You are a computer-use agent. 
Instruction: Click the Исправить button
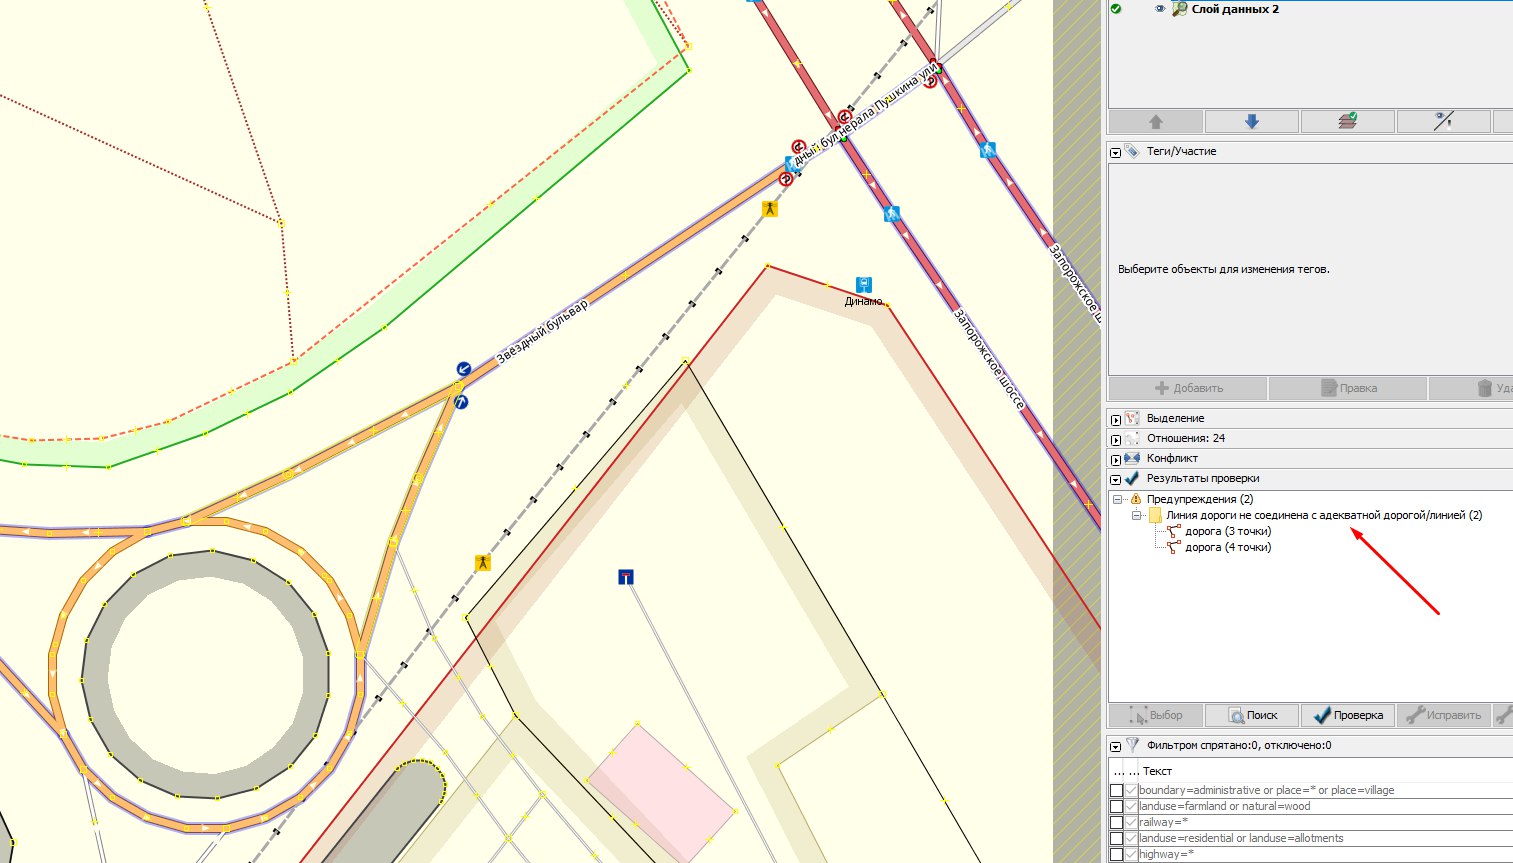pyautogui.click(x=1443, y=715)
